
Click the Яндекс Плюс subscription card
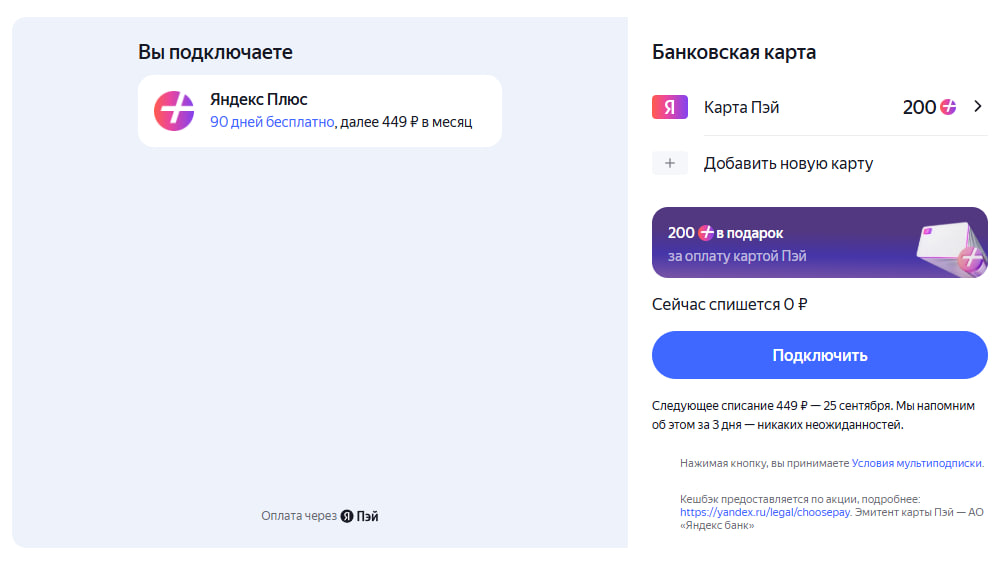click(320, 111)
